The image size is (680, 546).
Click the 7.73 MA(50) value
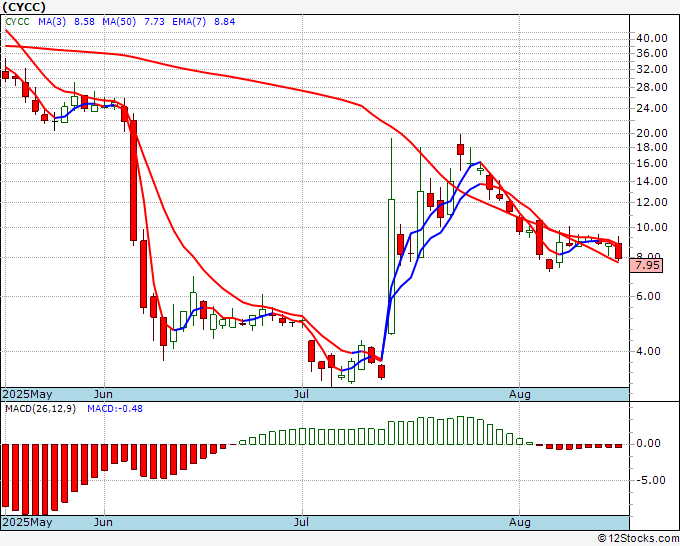154,22
